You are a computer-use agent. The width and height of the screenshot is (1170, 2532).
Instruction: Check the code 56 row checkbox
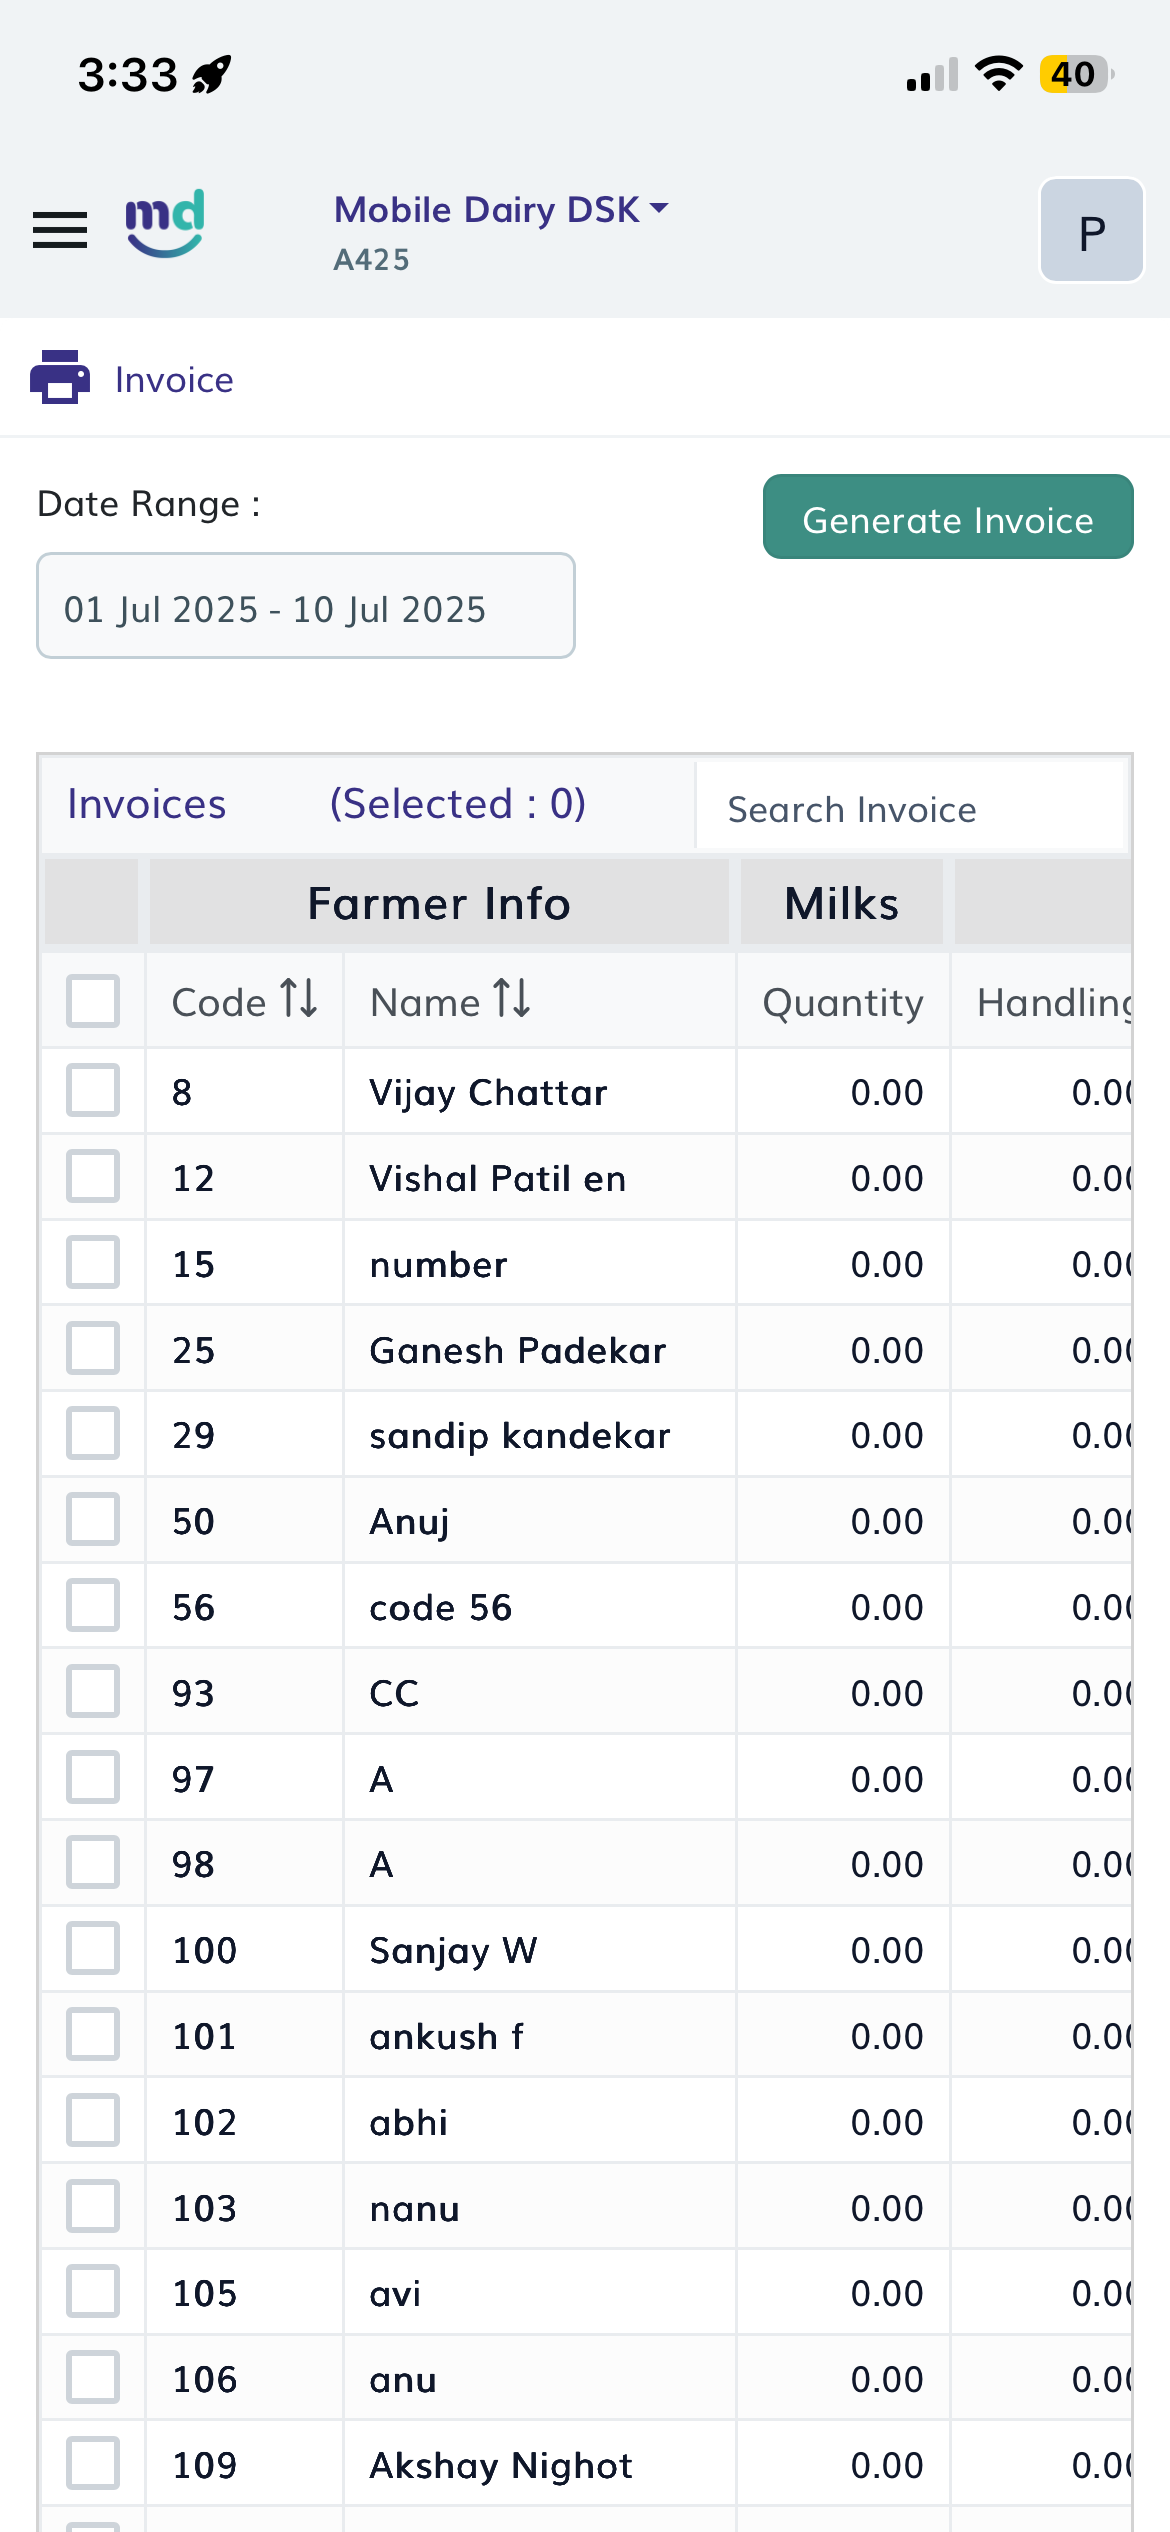tap(93, 1605)
